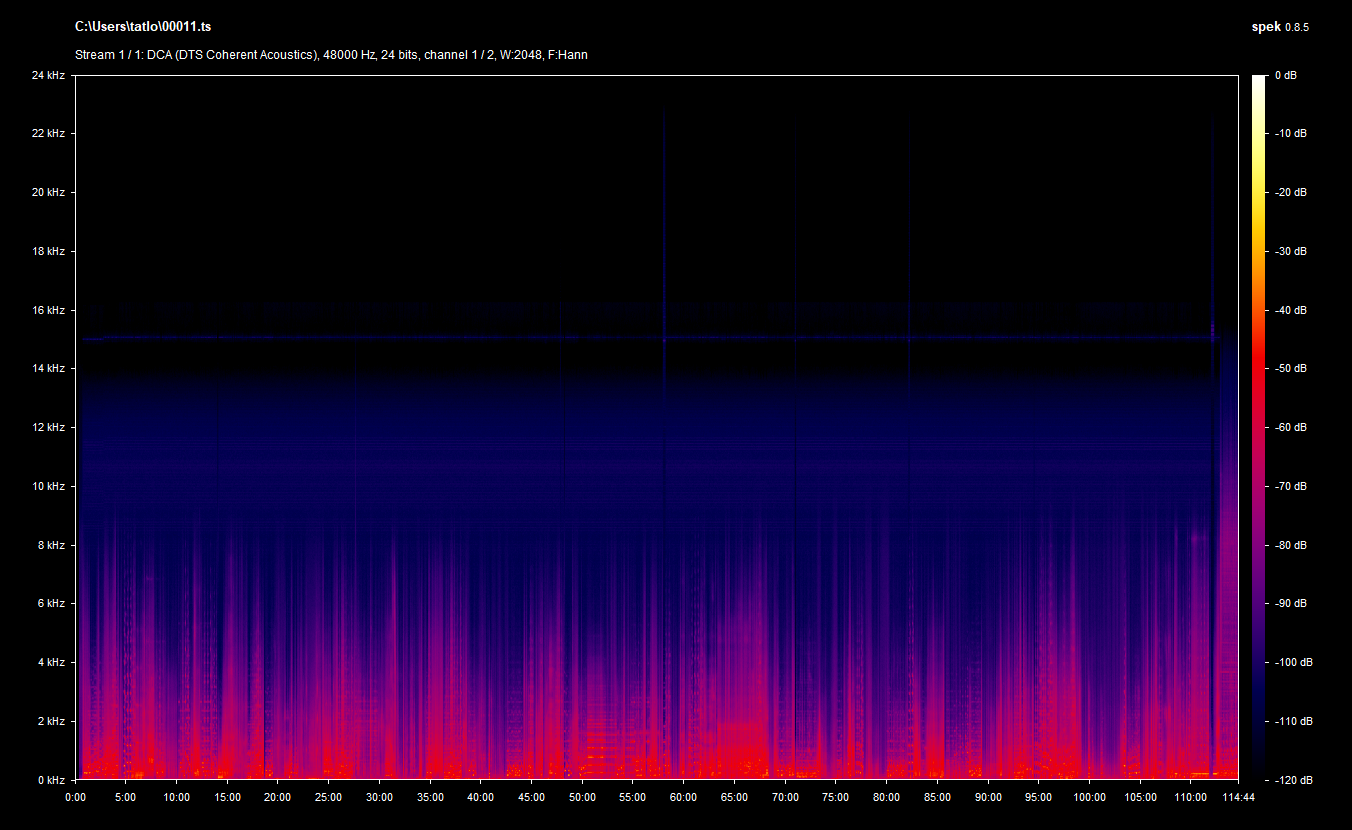Click the vertical spike near 58:00 at 20 kHz
1352x830 pixels.
click(664, 192)
